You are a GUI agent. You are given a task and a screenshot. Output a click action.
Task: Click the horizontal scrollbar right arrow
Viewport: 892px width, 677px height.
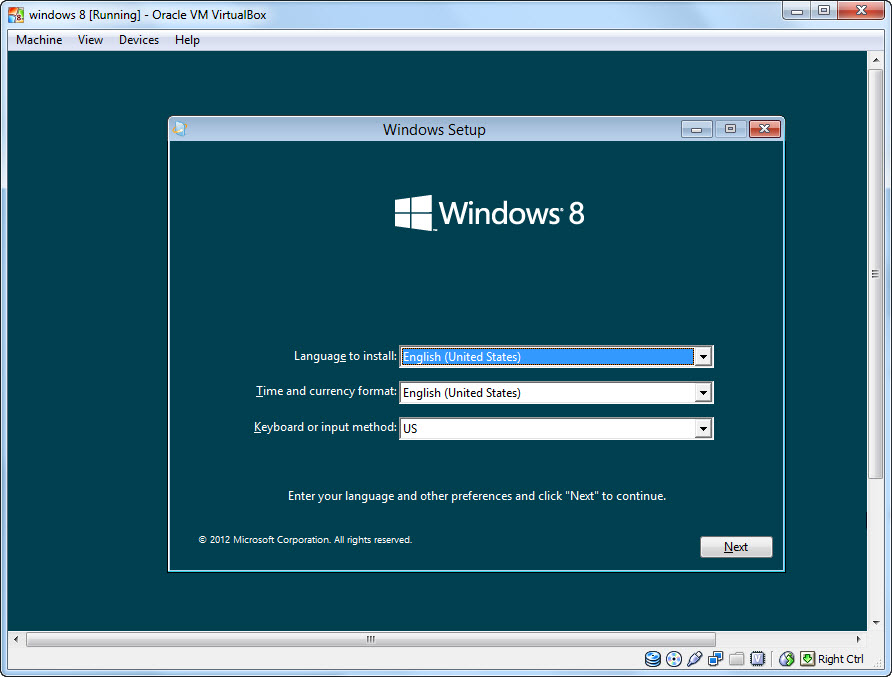tap(858, 639)
